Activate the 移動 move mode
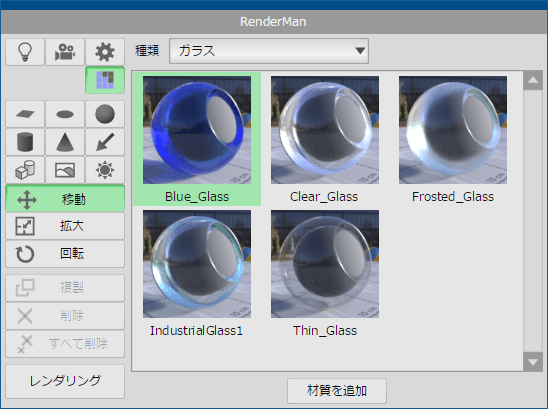 (65, 199)
